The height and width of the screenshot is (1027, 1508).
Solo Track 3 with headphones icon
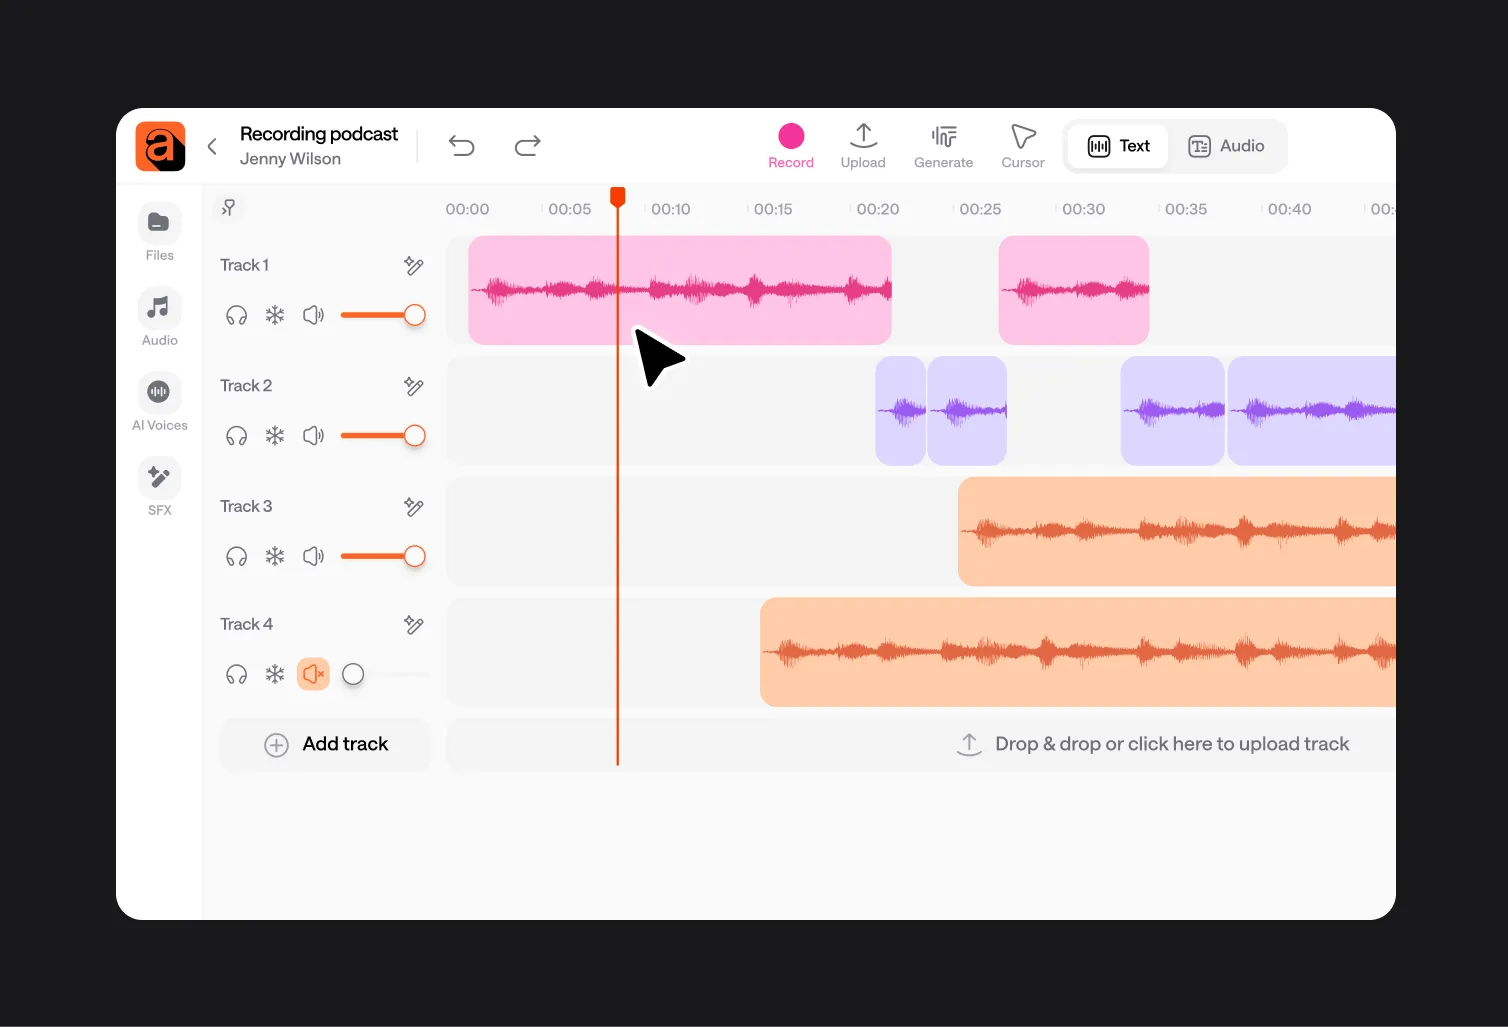coord(237,556)
